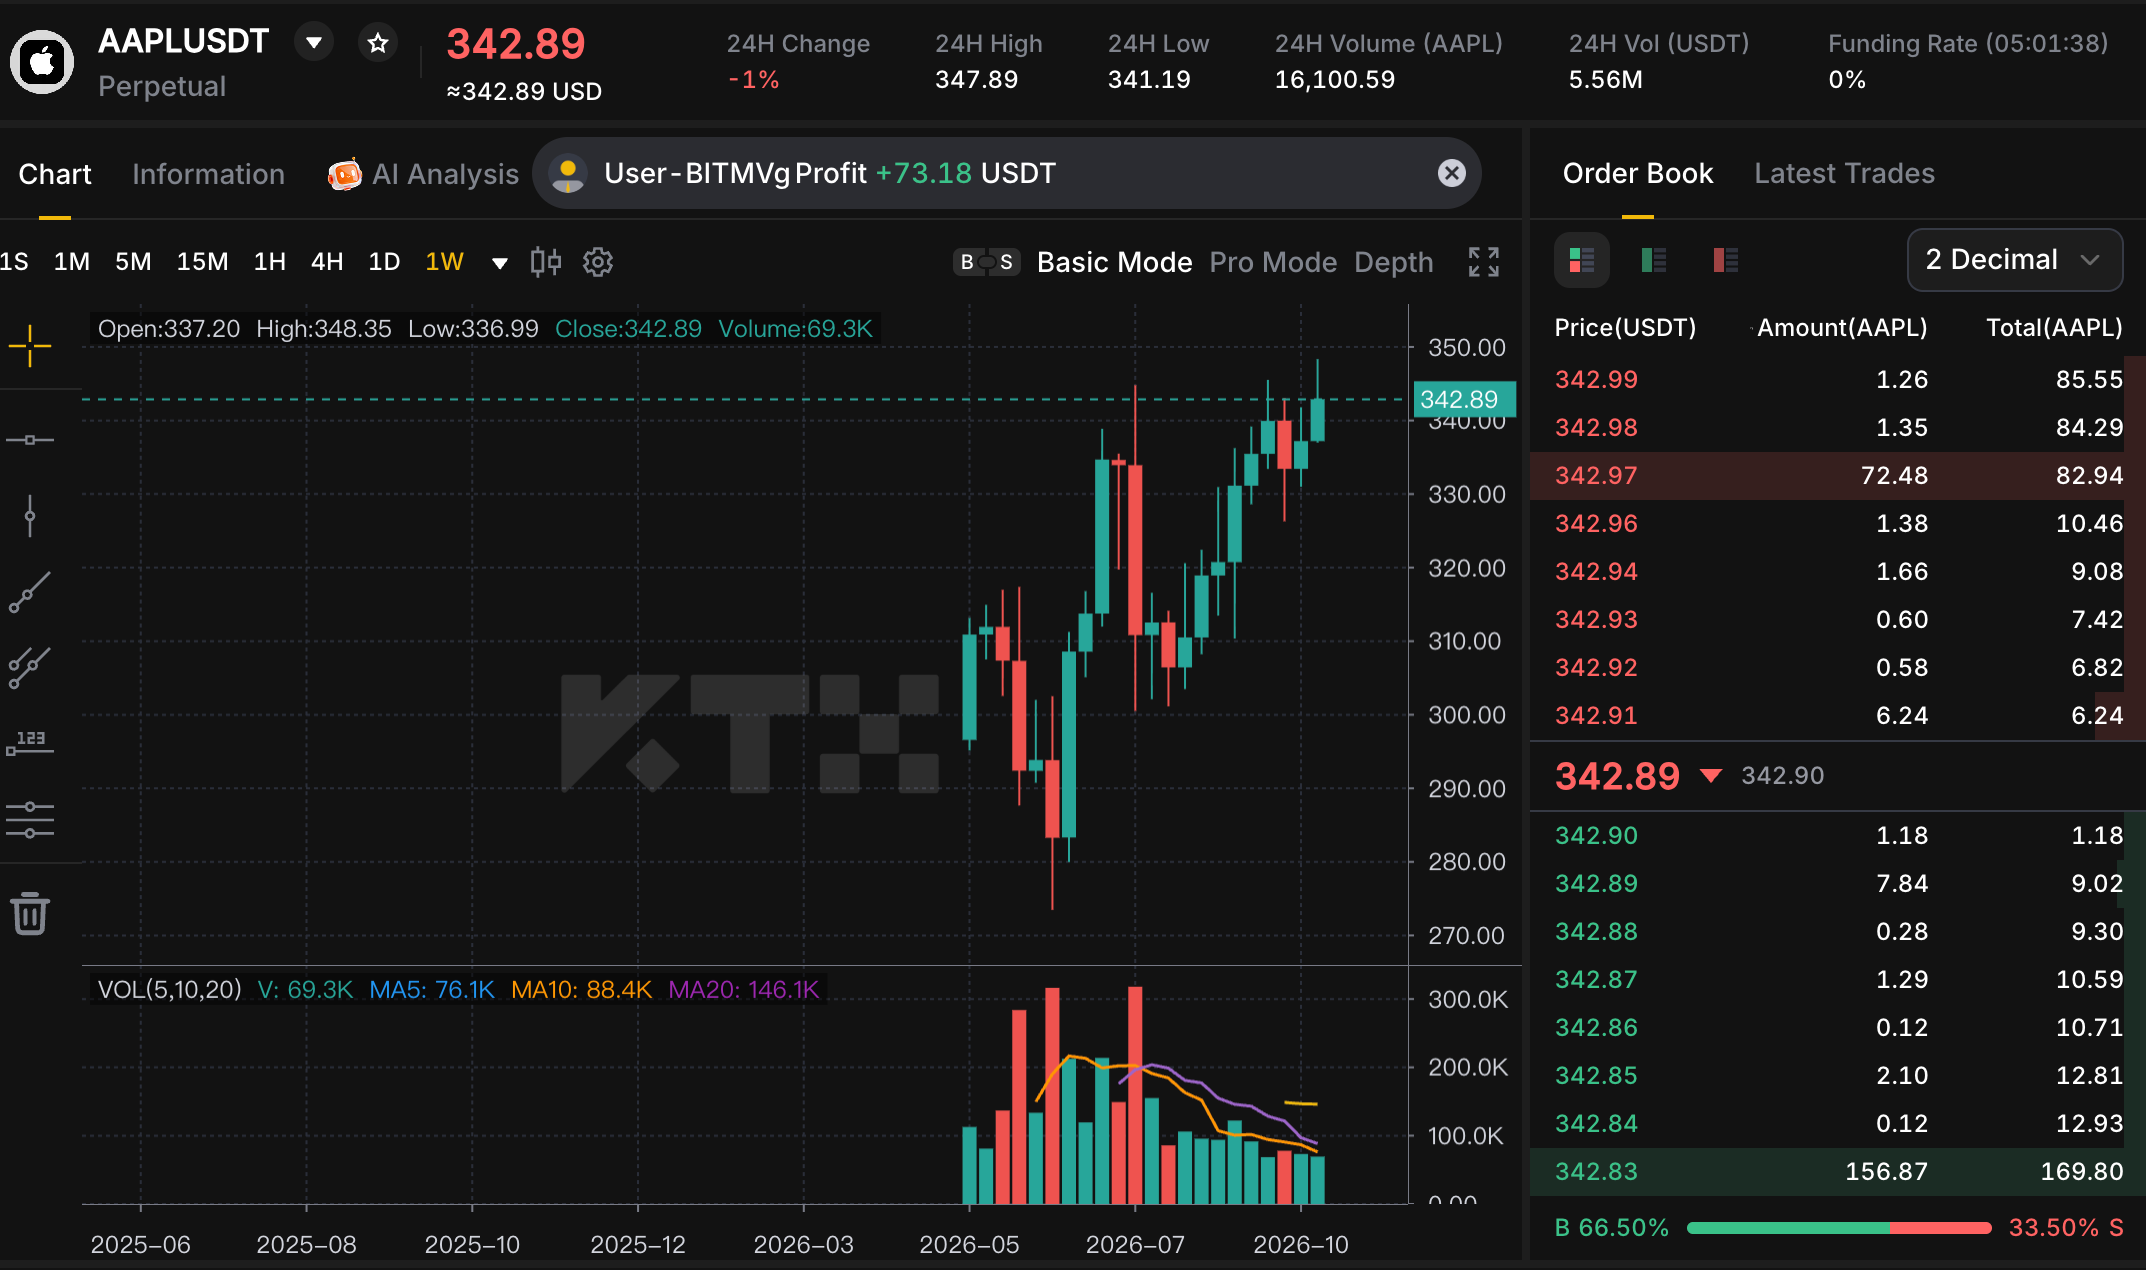
Task: Show asks-only order book view
Action: (1726, 260)
